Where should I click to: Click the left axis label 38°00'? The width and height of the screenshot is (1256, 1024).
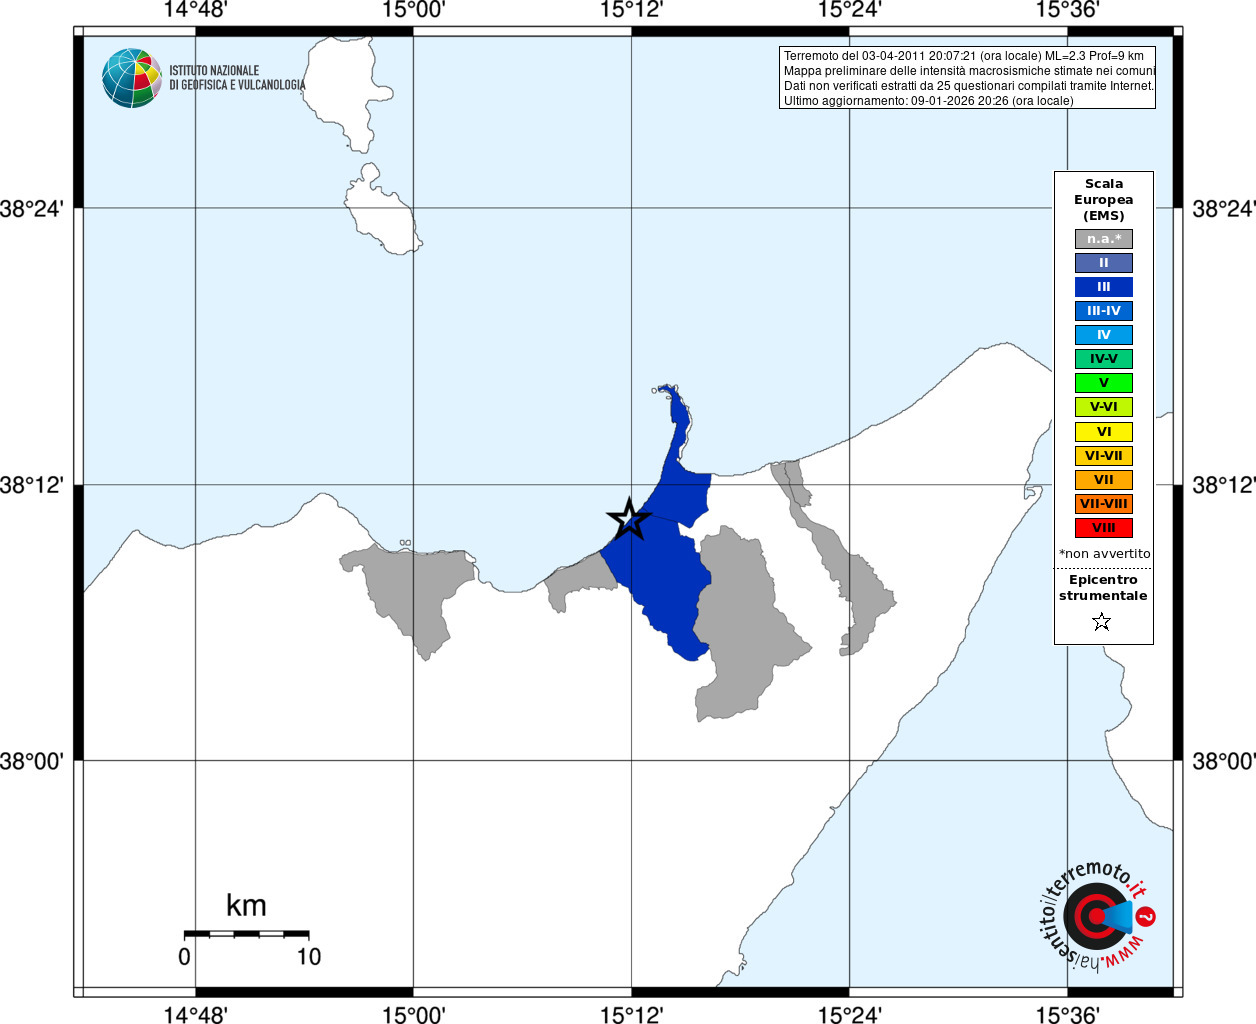click(x=32, y=761)
